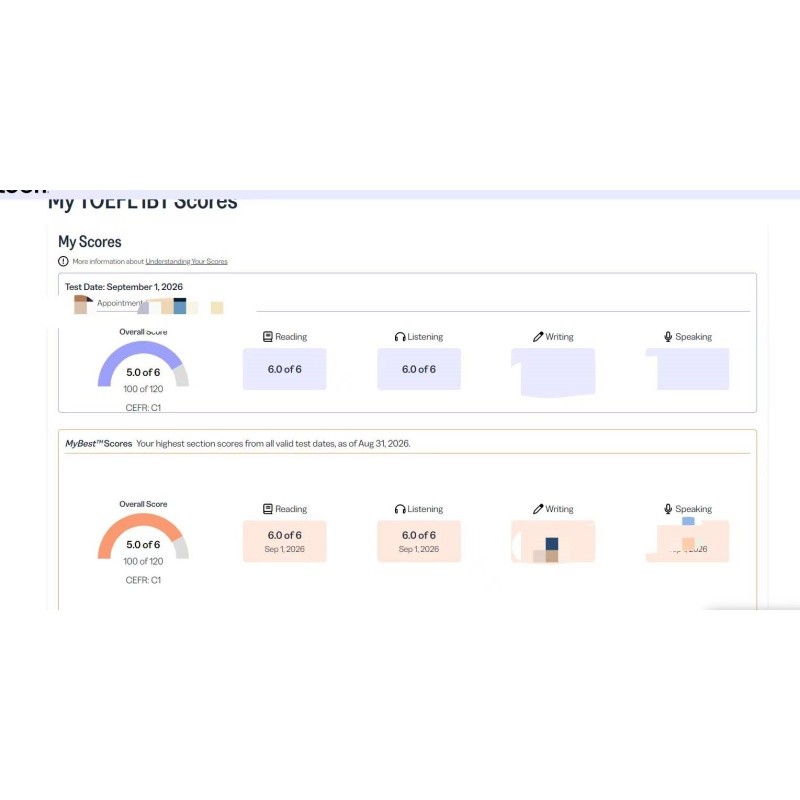
Task: Click the info icon beside More information
Action: point(63,261)
